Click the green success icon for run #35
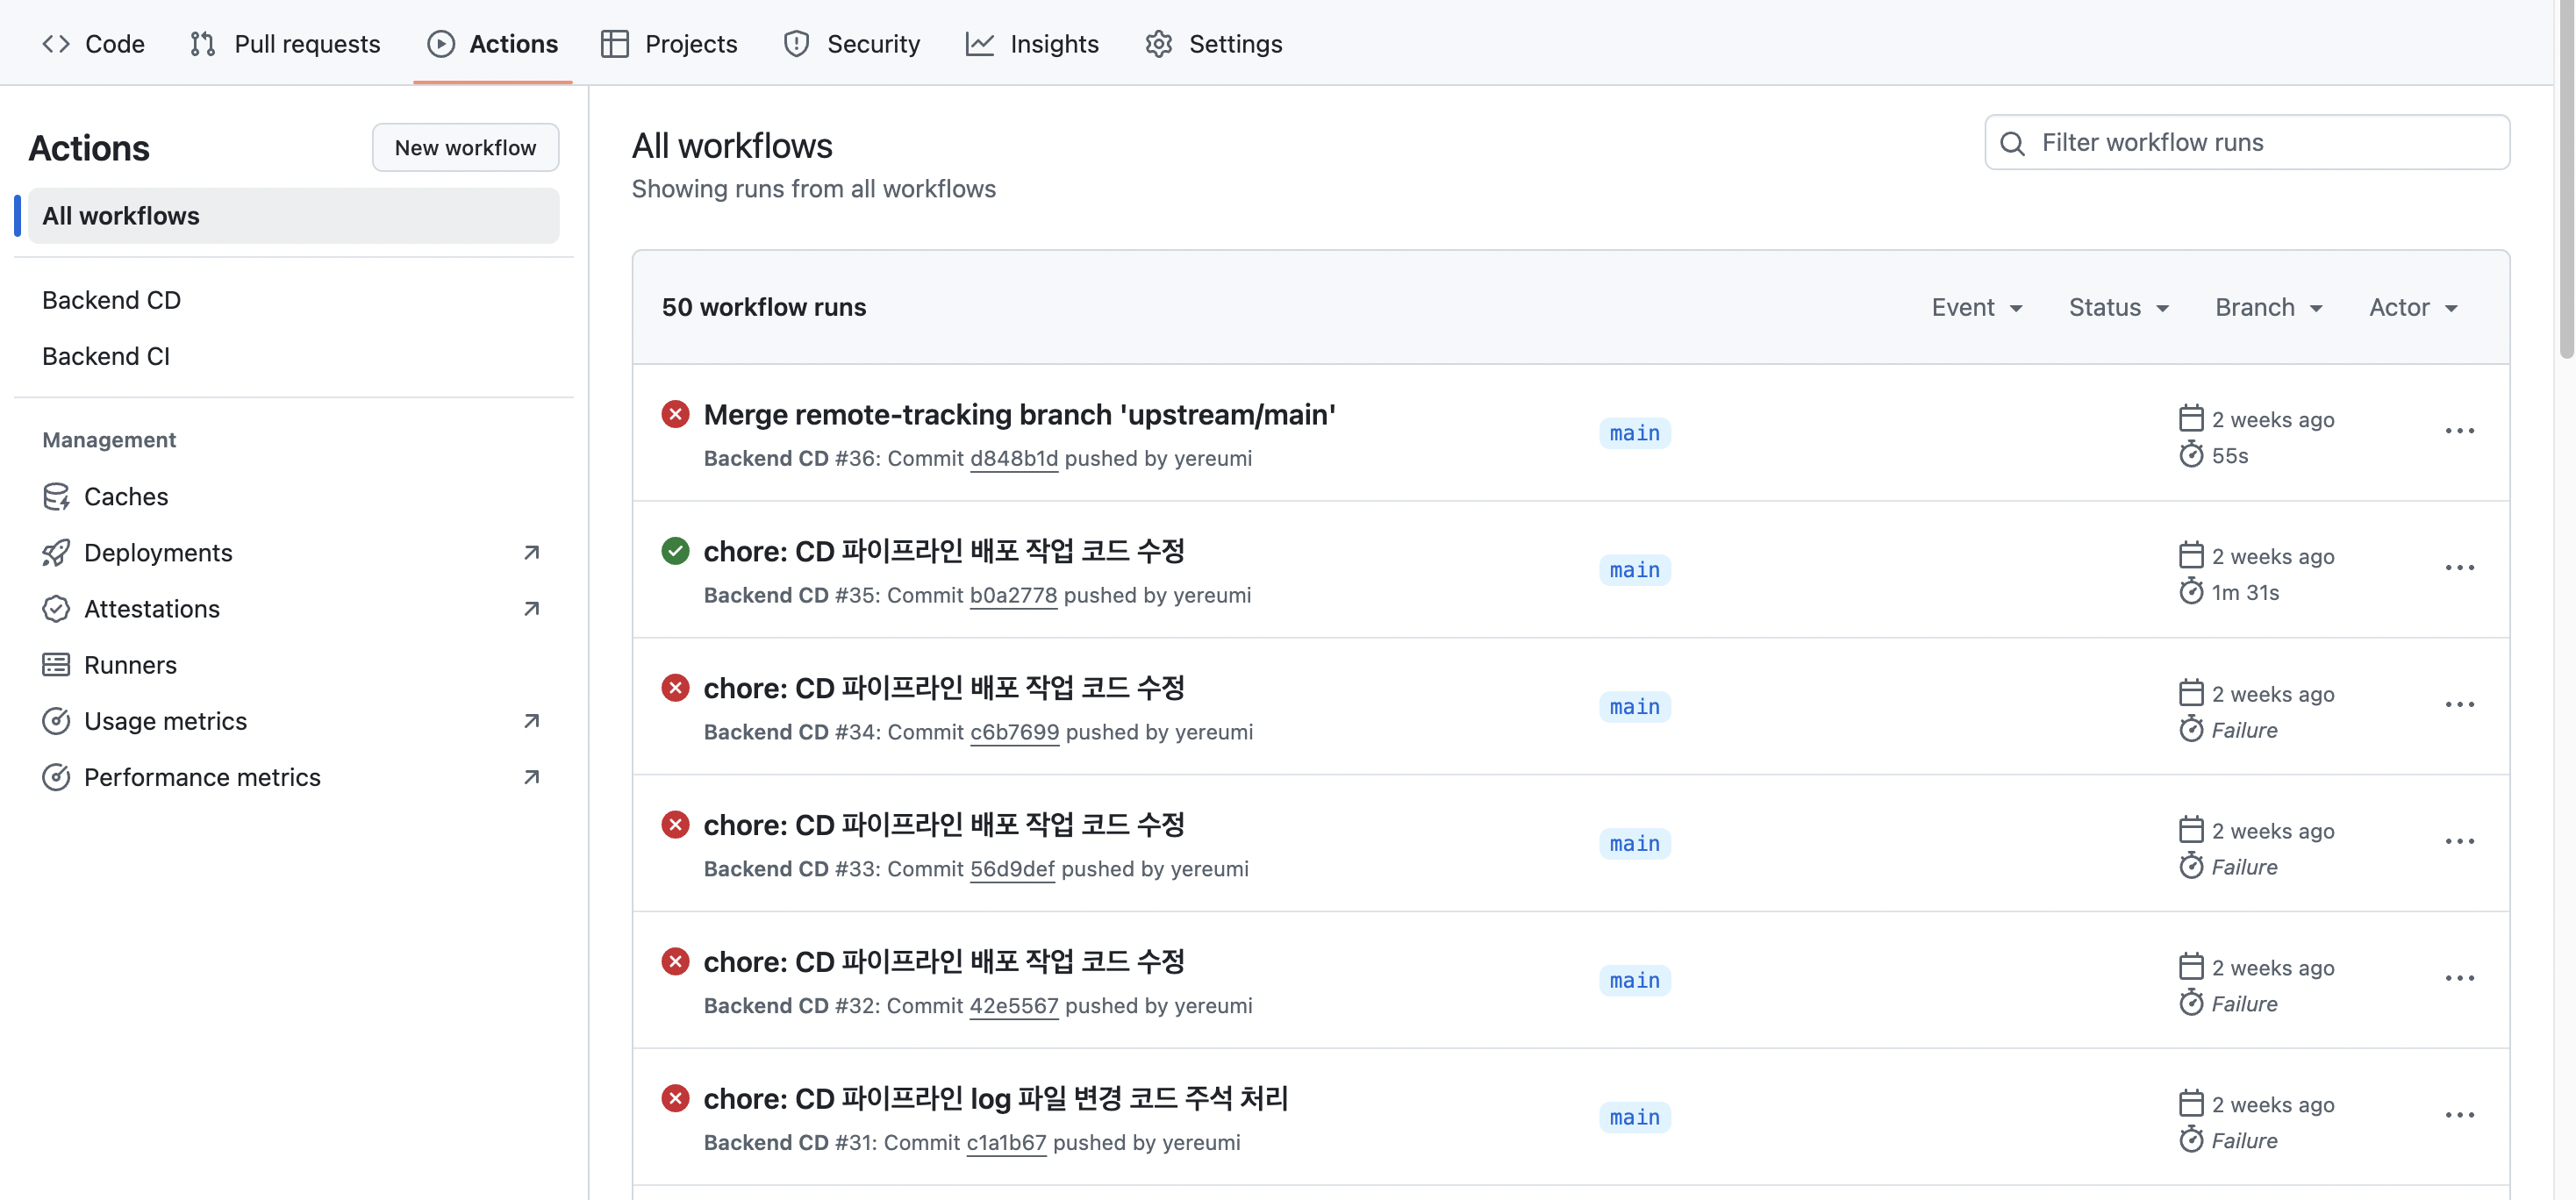 tap(675, 551)
